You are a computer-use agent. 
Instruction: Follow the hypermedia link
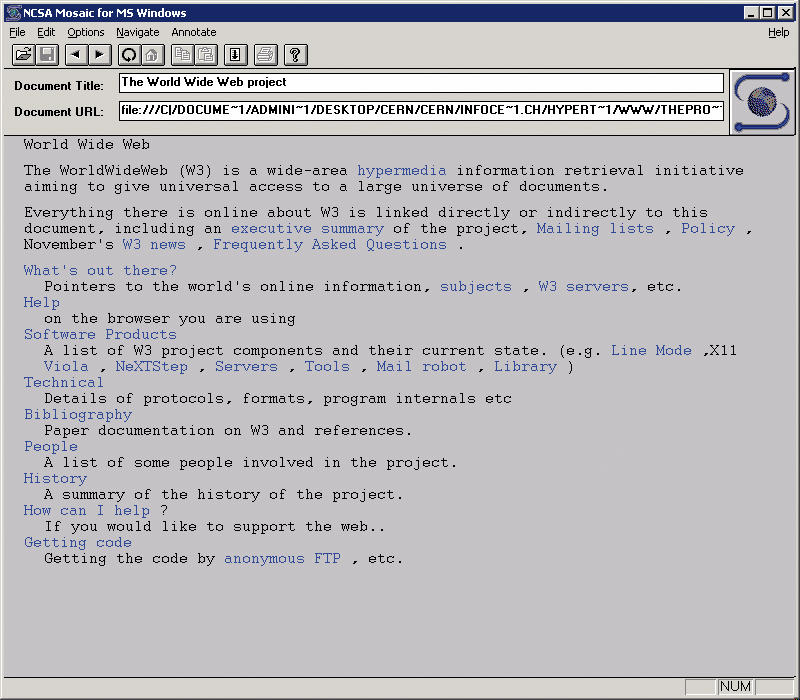402,171
